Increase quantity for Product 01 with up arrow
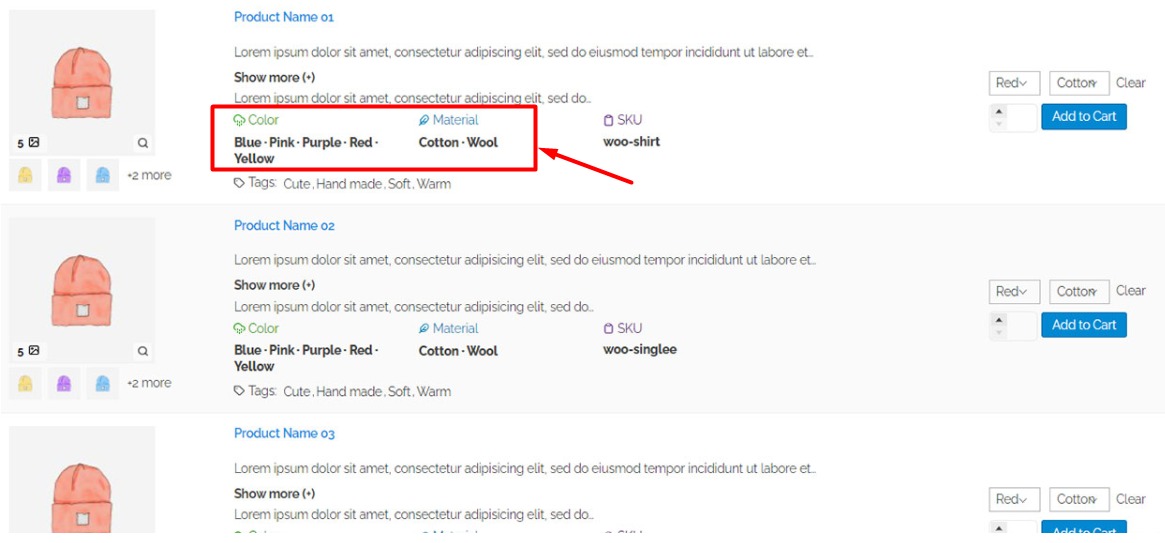This screenshot has height=543, width=1165. (998, 111)
